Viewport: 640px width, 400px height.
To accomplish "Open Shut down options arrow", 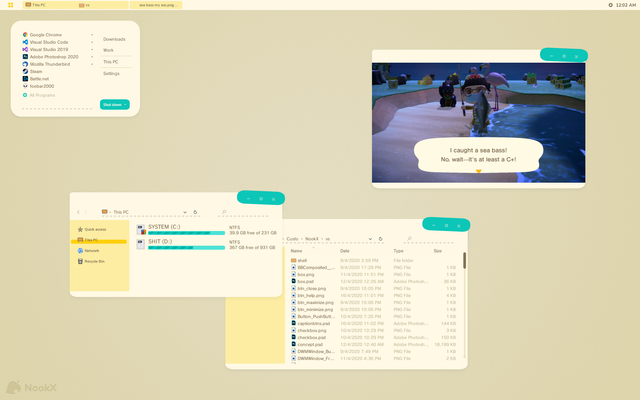I will point(125,105).
